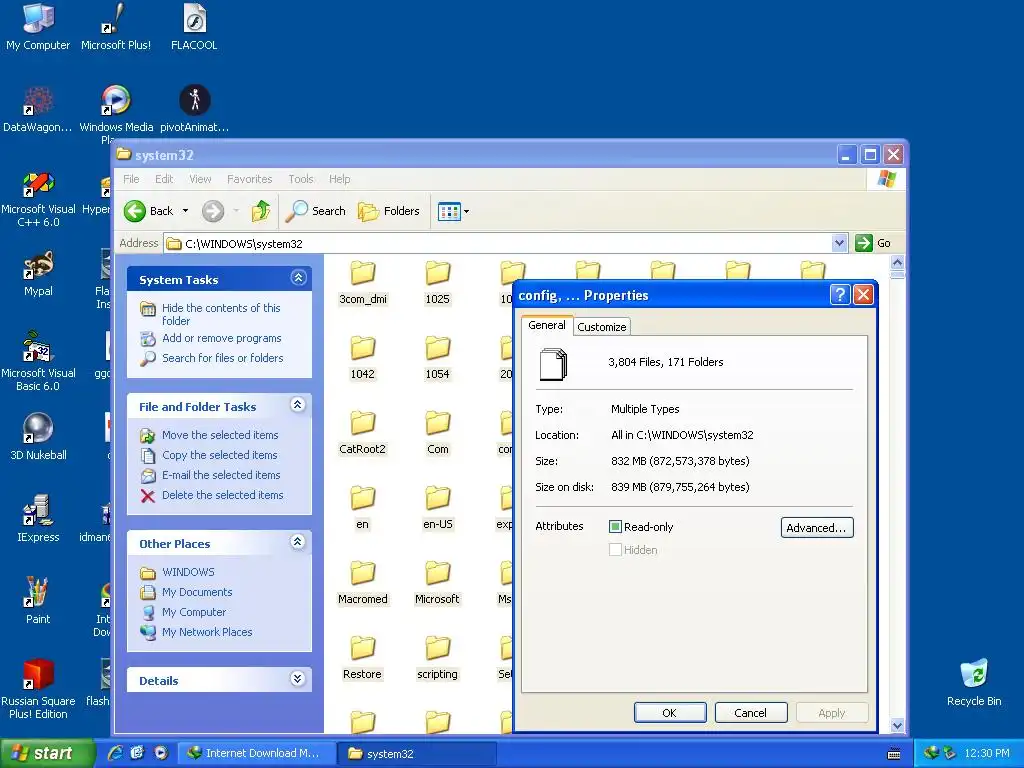The height and width of the screenshot is (768, 1024).
Task: Open Paint desktop shortcut
Action: [x=38, y=601]
